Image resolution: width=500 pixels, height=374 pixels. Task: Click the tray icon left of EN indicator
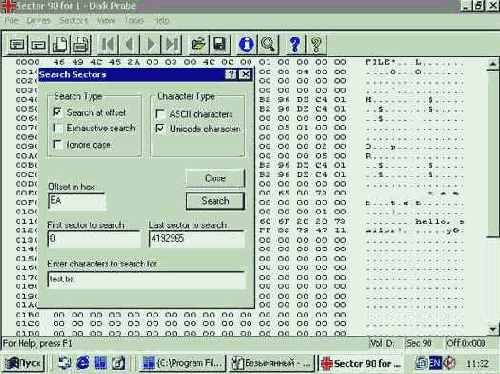422,363
